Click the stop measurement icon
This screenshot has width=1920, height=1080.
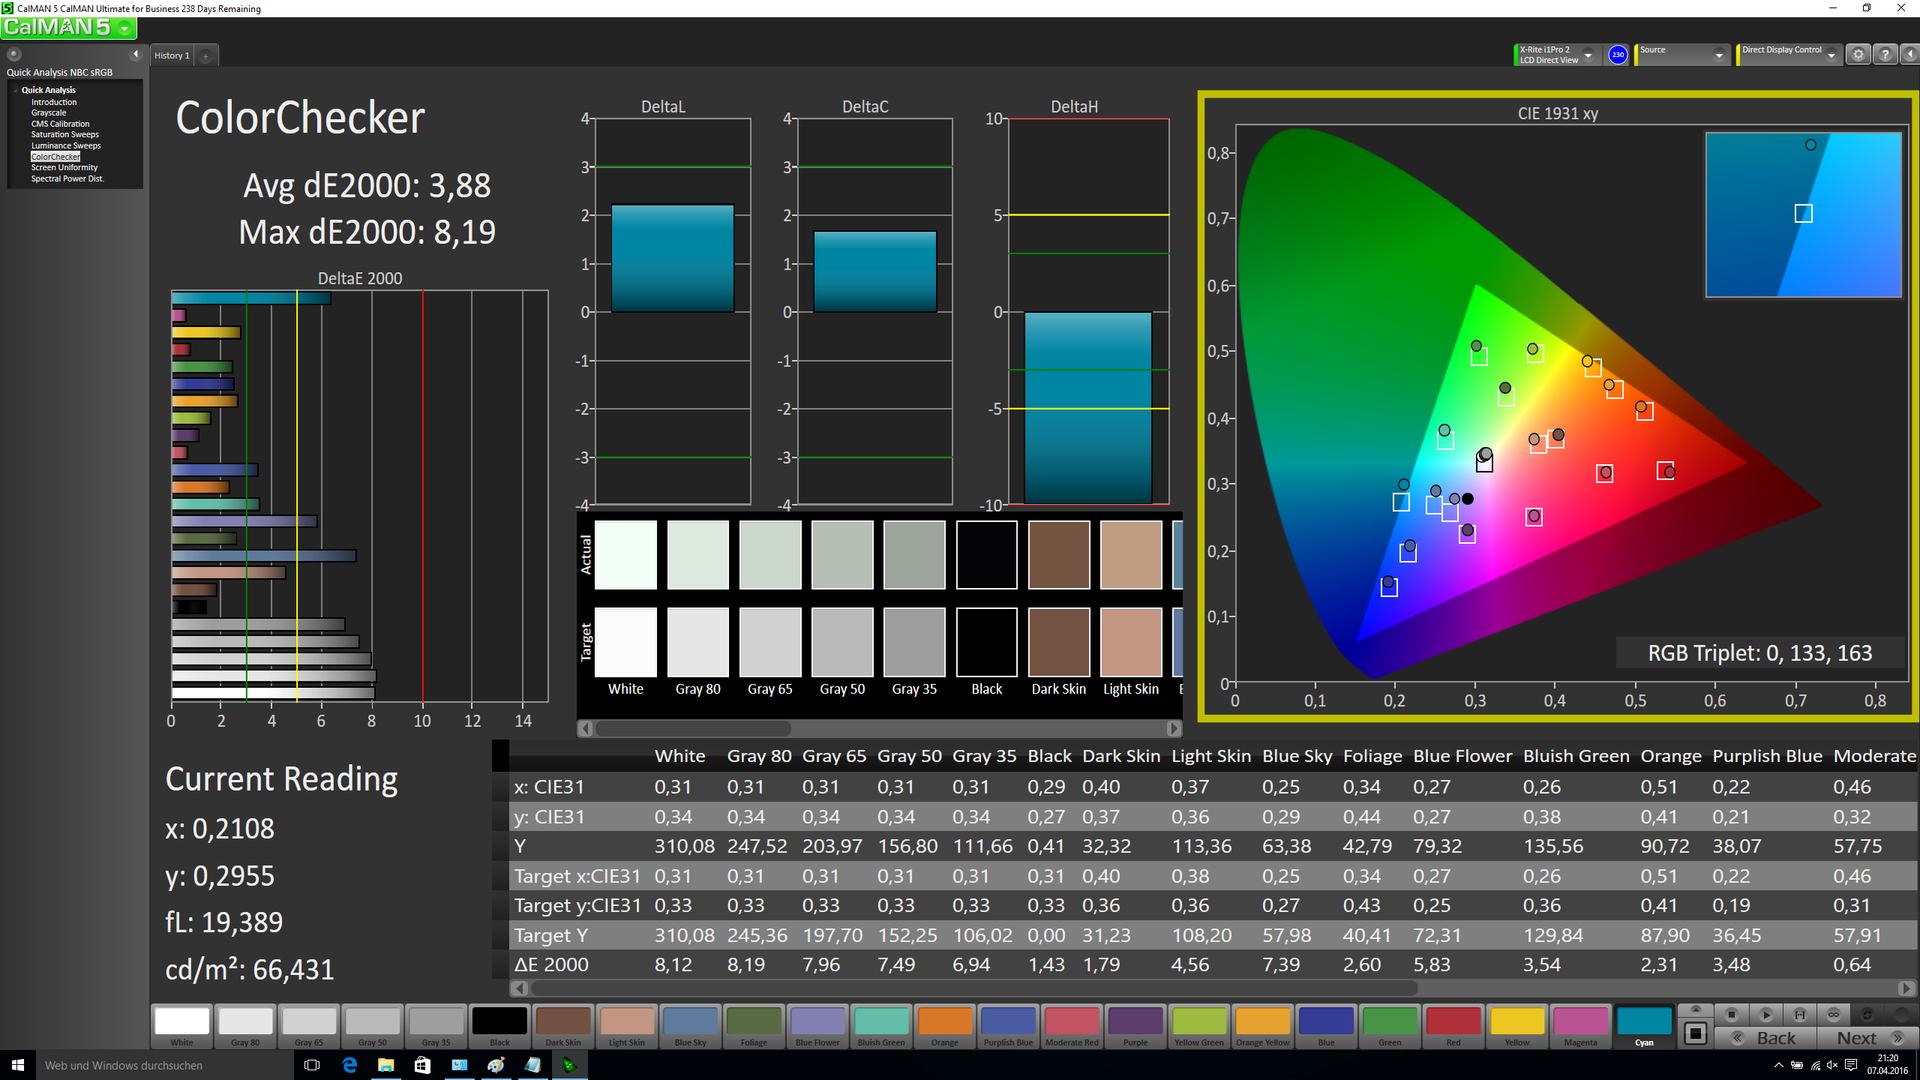point(1732,1014)
